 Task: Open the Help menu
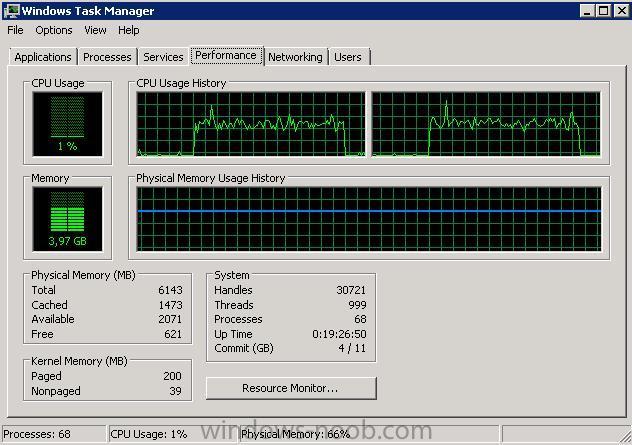click(x=129, y=30)
